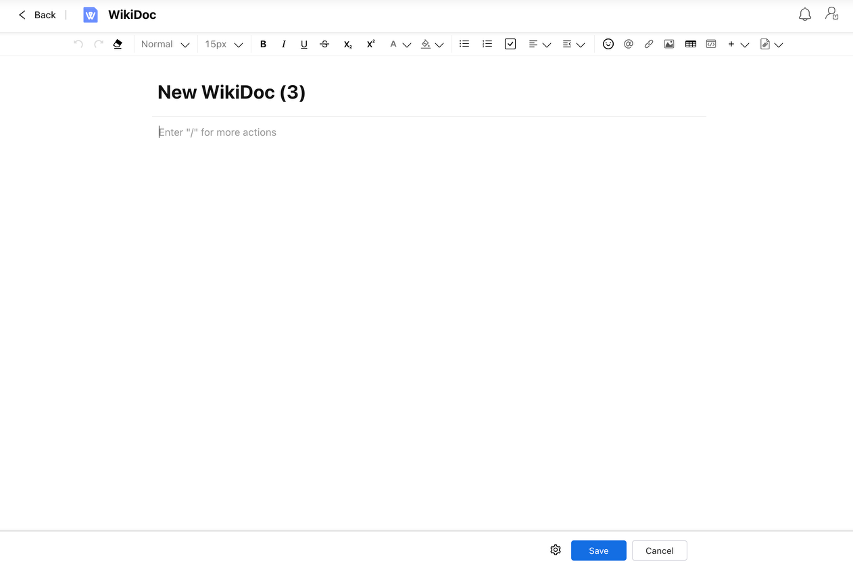Insert a code block
Image resolution: width=854 pixels, height=564 pixels.
[711, 44]
